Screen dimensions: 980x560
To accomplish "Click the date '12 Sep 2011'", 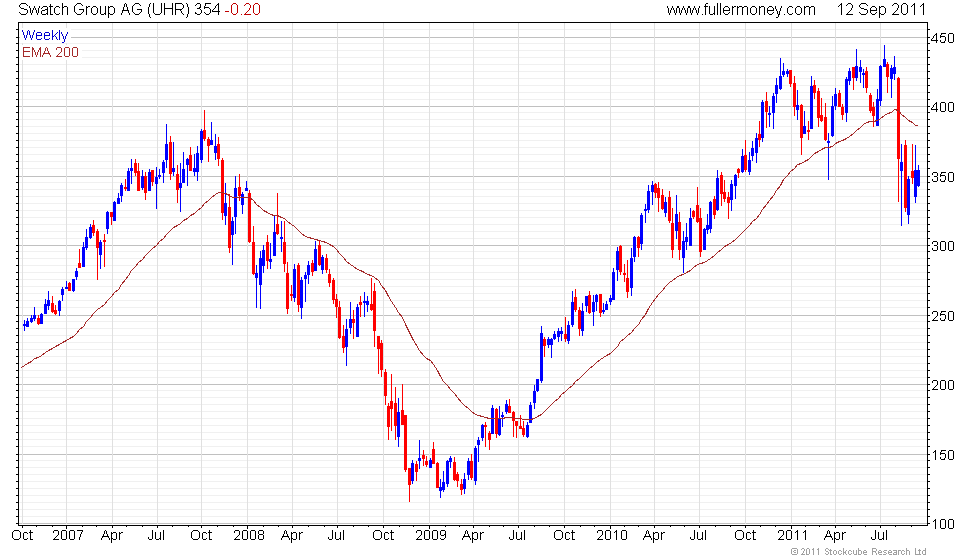I will (881, 9).
